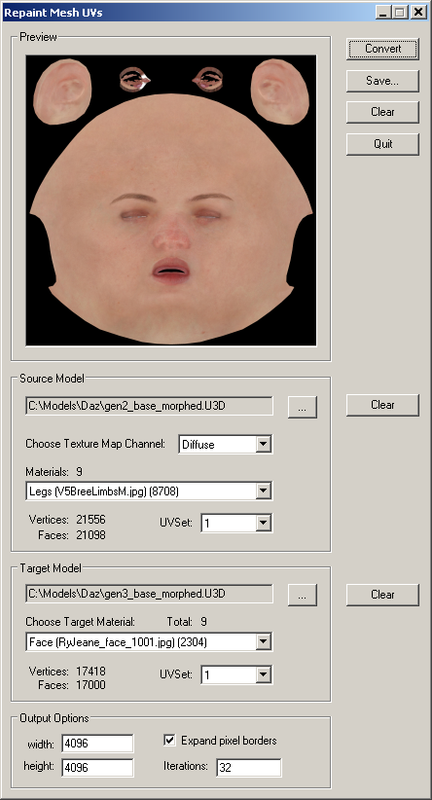Clear the preview with the top Clear button
The width and height of the screenshot is (432, 800).
tap(383, 112)
